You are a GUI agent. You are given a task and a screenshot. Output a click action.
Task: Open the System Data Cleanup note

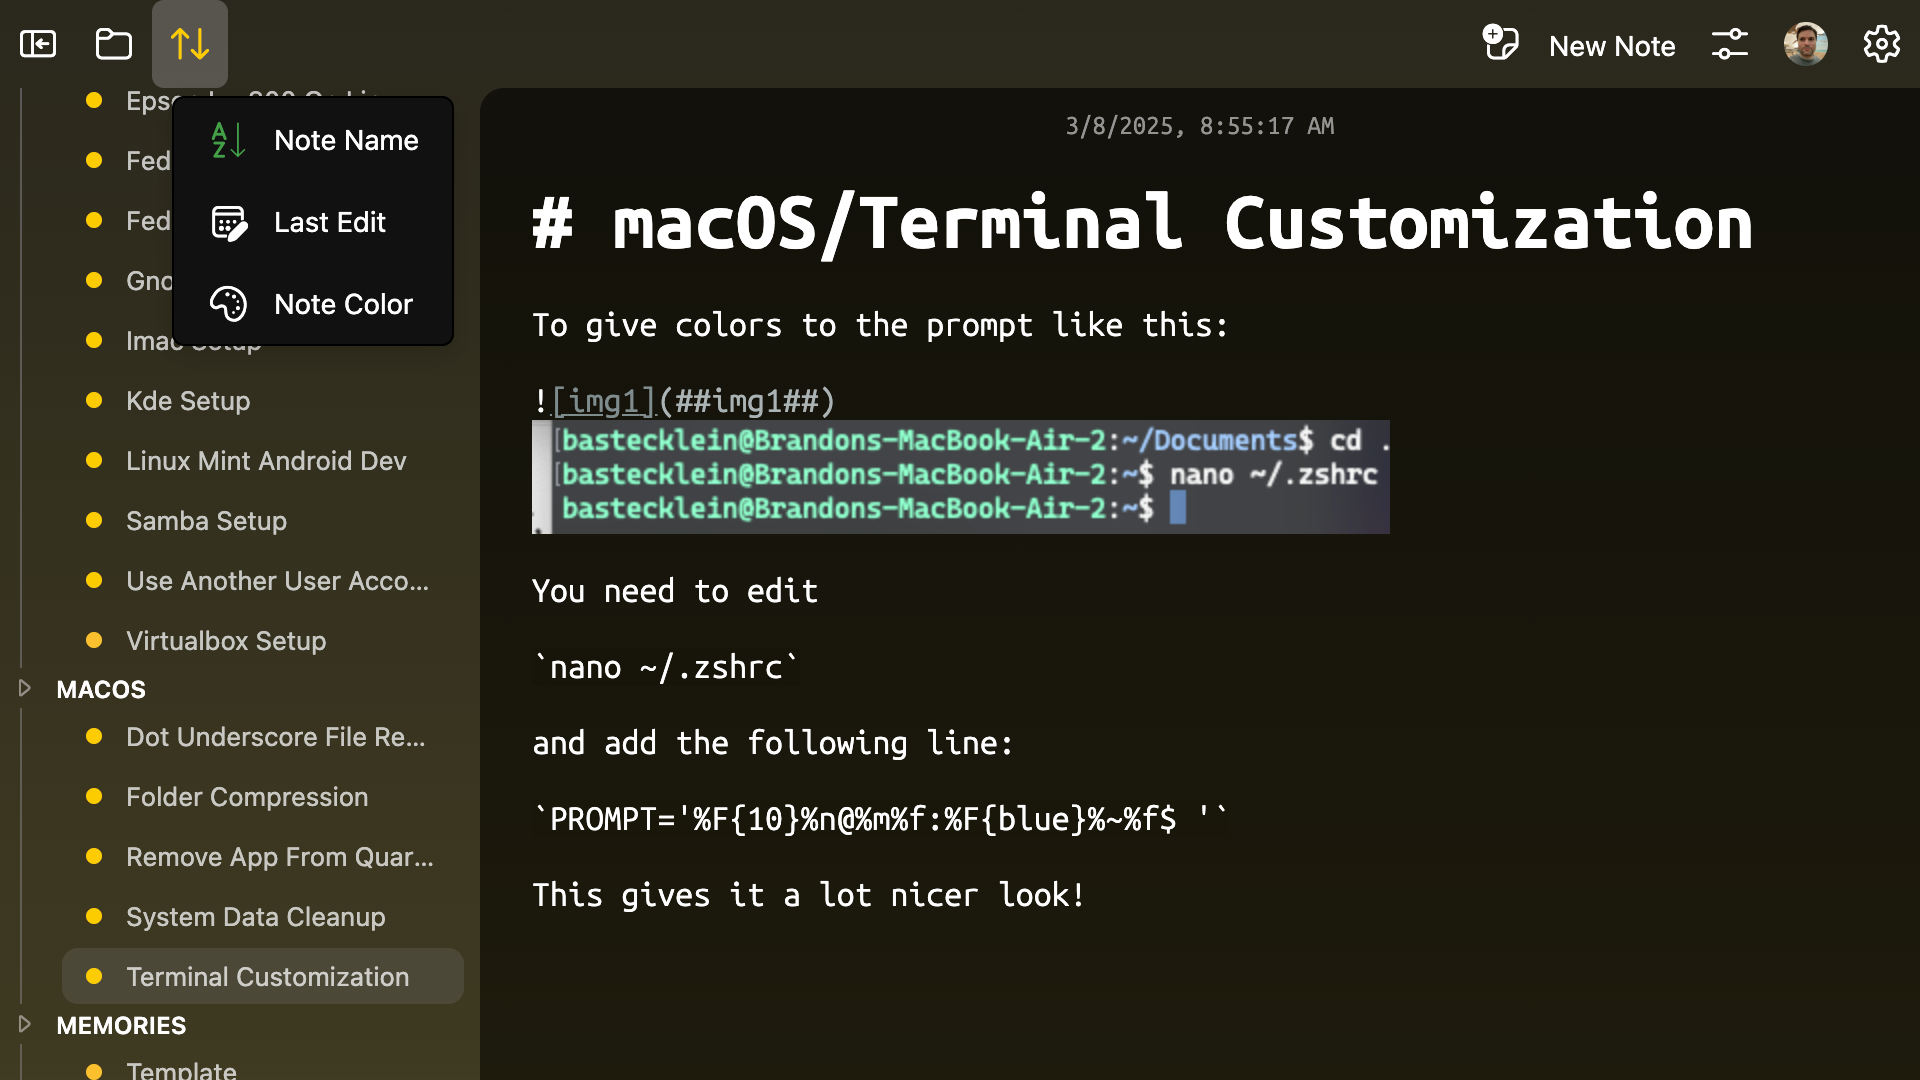[255, 917]
